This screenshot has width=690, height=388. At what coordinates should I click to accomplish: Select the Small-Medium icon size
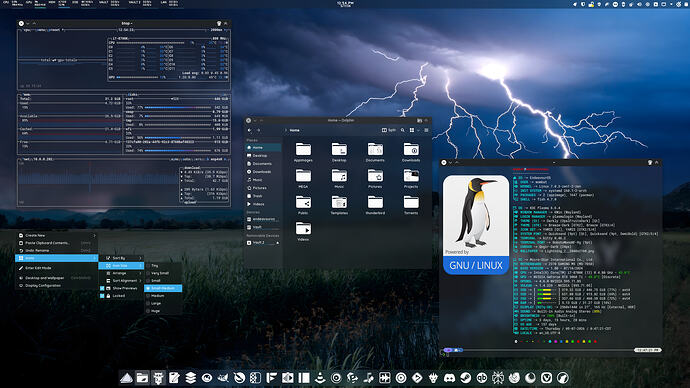pos(163,288)
